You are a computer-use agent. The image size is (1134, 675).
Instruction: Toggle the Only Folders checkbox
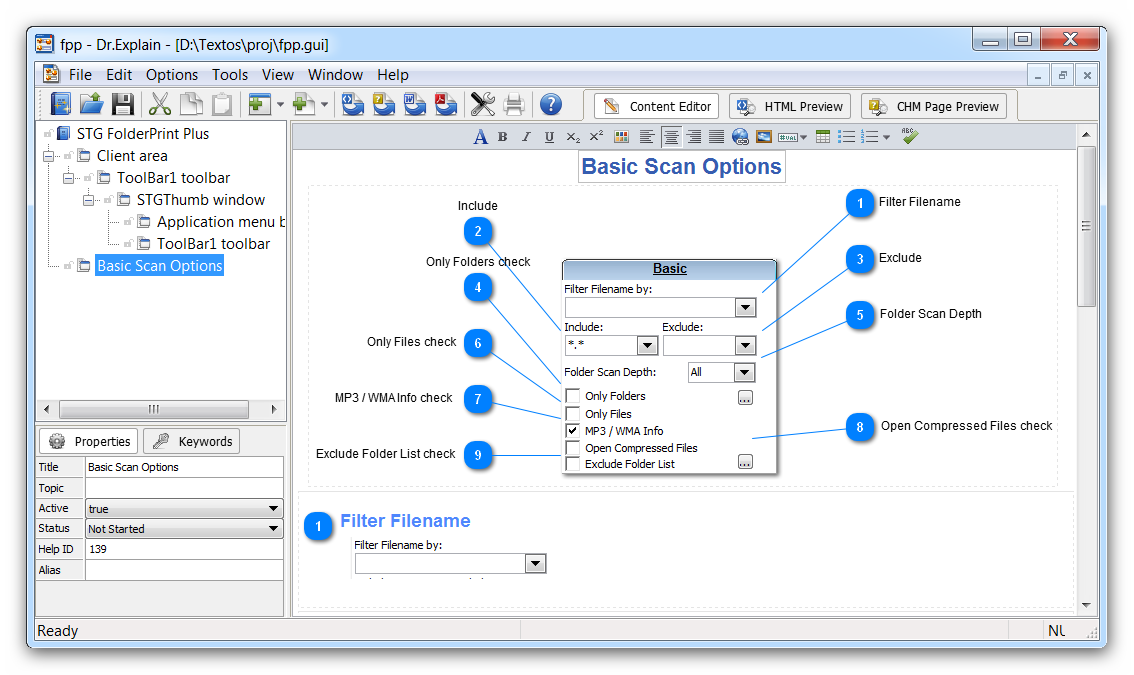coord(573,396)
